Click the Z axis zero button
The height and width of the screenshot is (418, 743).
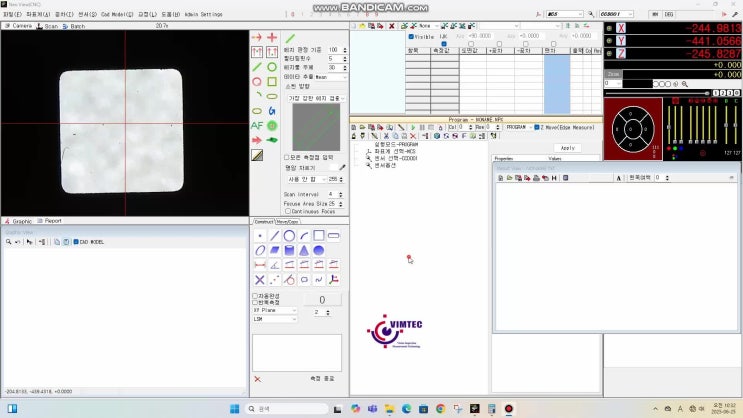tap(621, 54)
